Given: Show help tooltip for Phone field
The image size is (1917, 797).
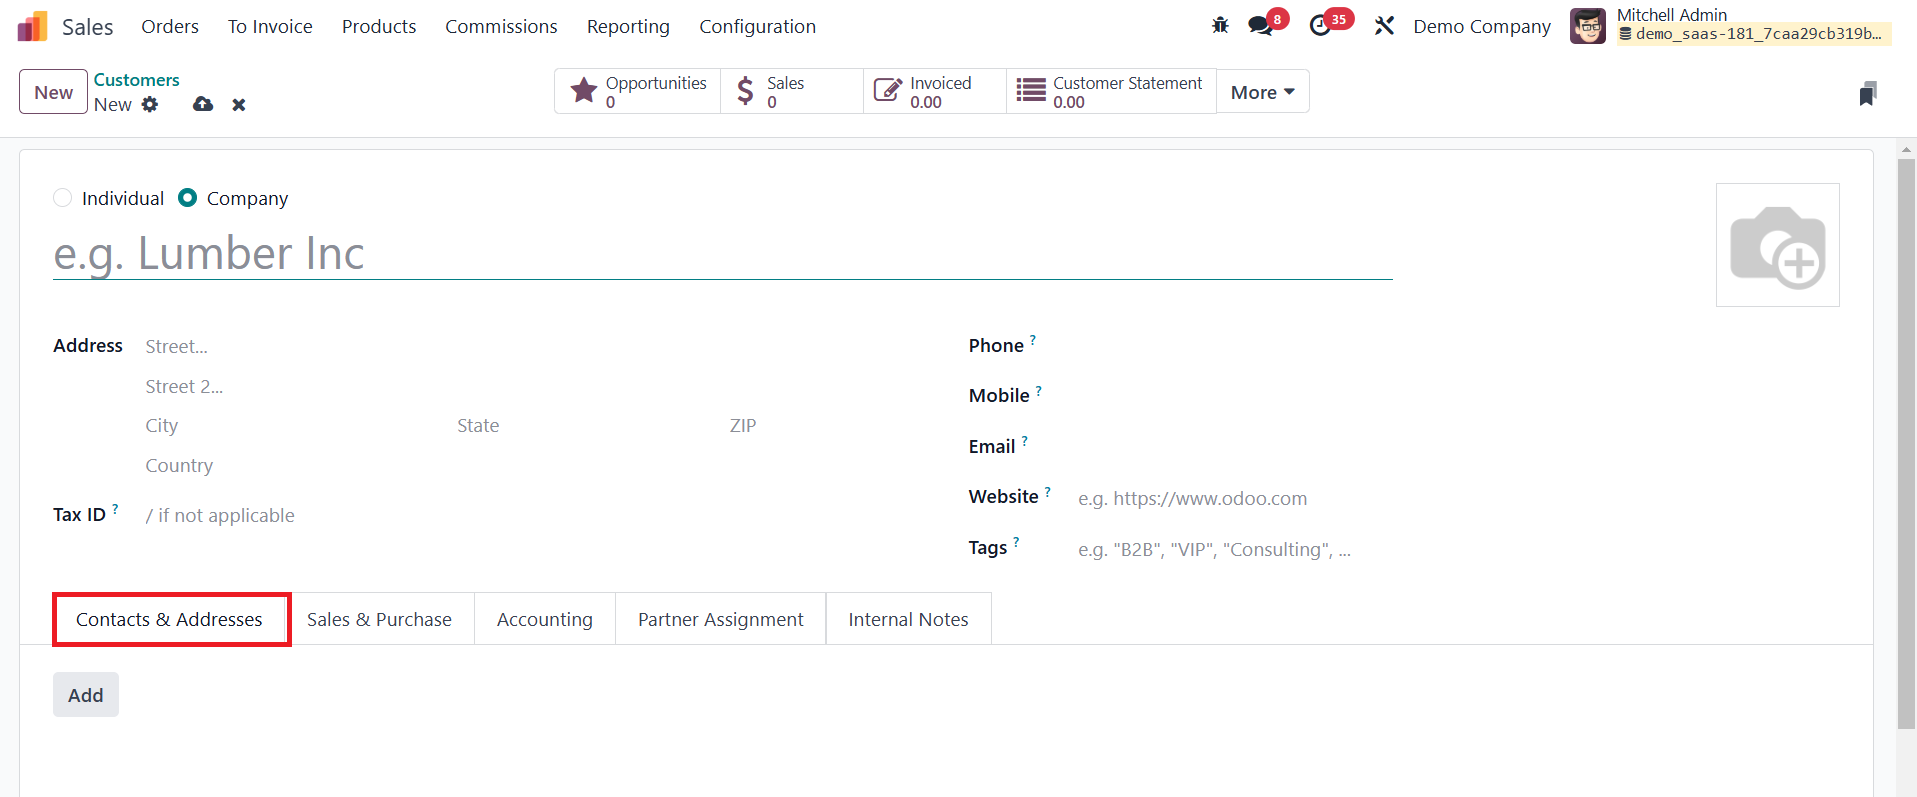Looking at the screenshot, I should [x=1033, y=340].
